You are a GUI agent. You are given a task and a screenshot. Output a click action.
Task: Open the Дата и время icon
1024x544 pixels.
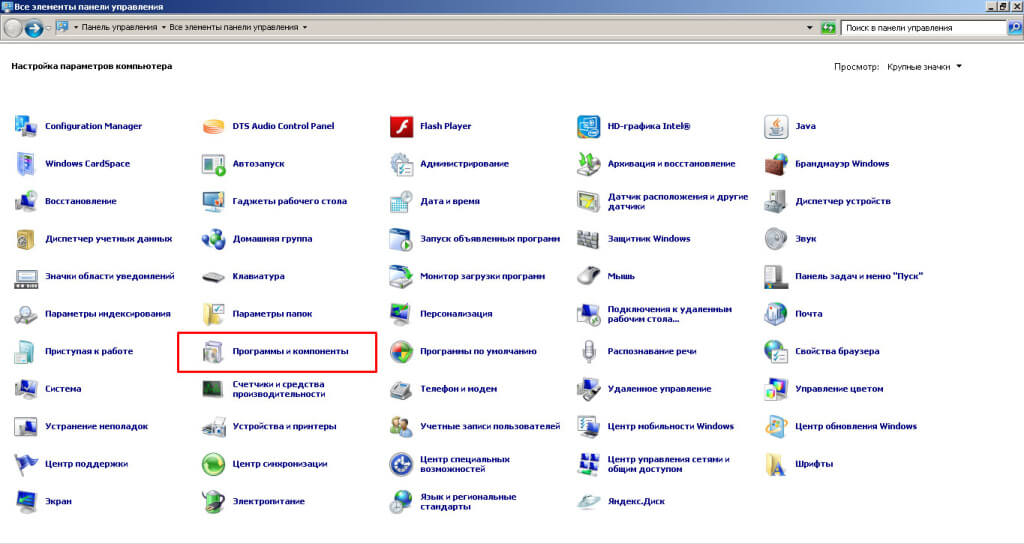coord(401,201)
